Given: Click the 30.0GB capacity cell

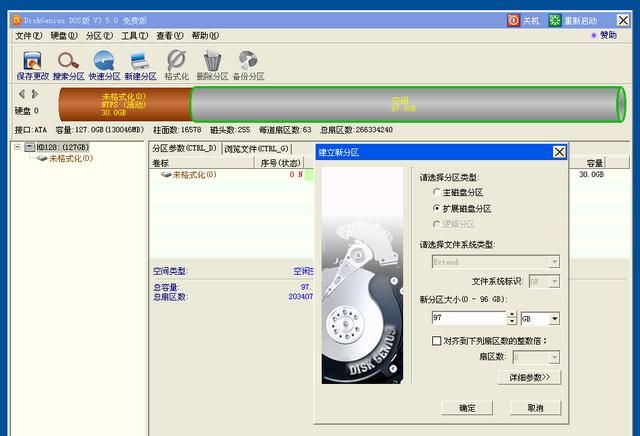Looking at the screenshot, I should click(591, 174).
